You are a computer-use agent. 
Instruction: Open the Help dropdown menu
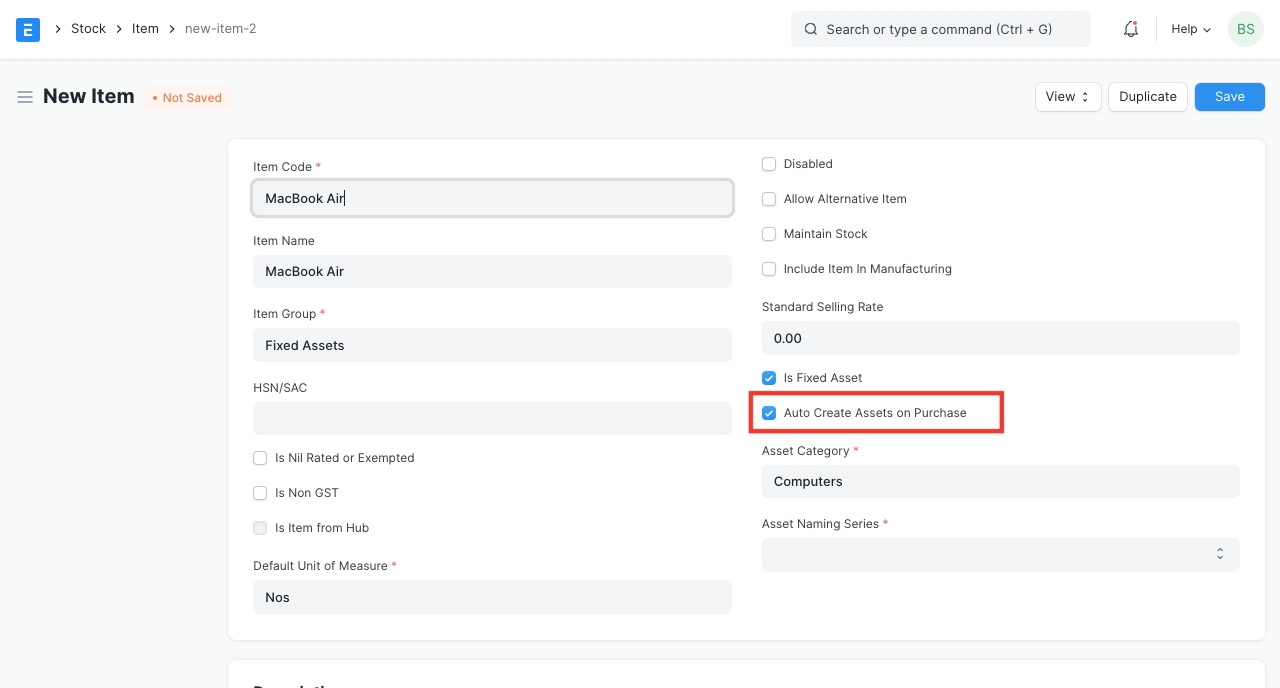[1190, 29]
